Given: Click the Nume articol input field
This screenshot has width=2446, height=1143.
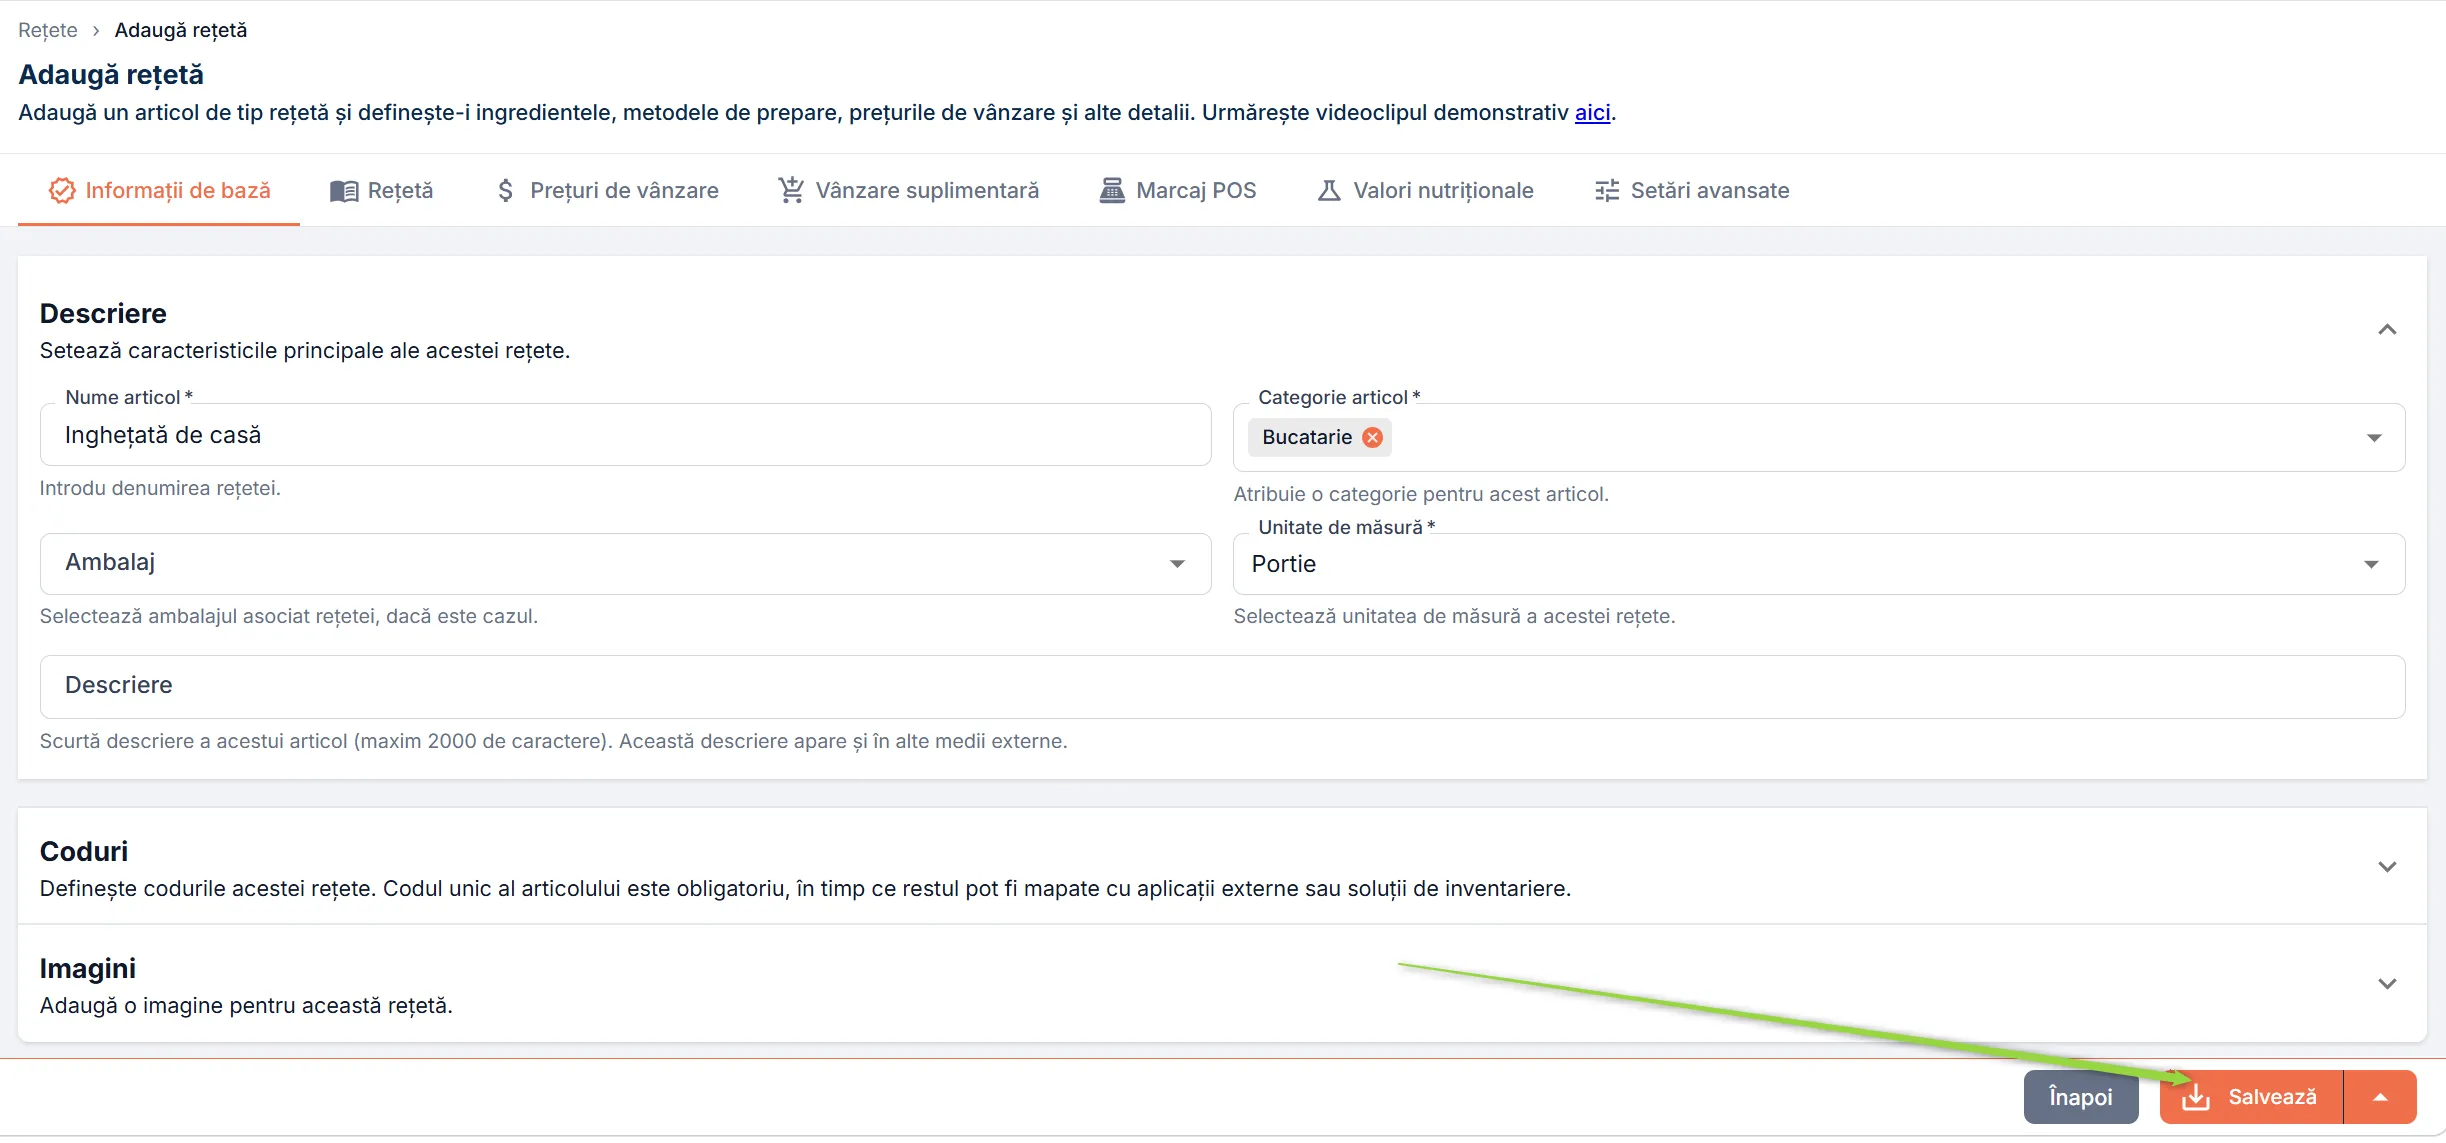Looking at the screenshot, I should point(625,435).
